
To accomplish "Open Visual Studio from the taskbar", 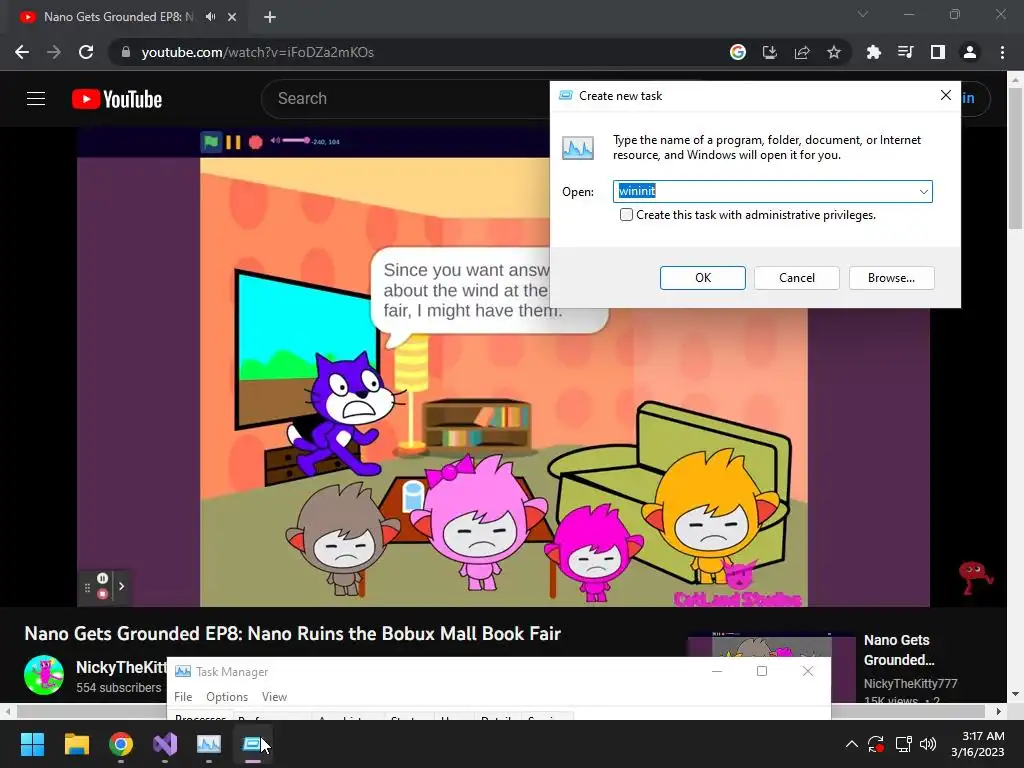I will [165, 744].
